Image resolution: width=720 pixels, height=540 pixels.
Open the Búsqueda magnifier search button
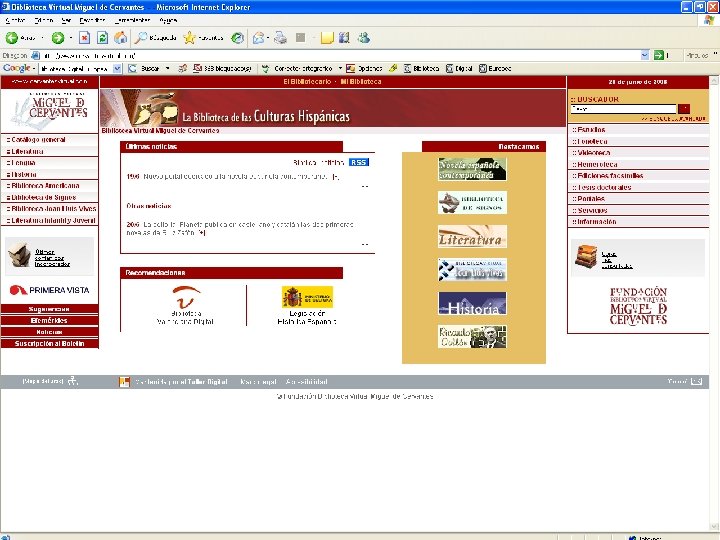pos(155,38)
